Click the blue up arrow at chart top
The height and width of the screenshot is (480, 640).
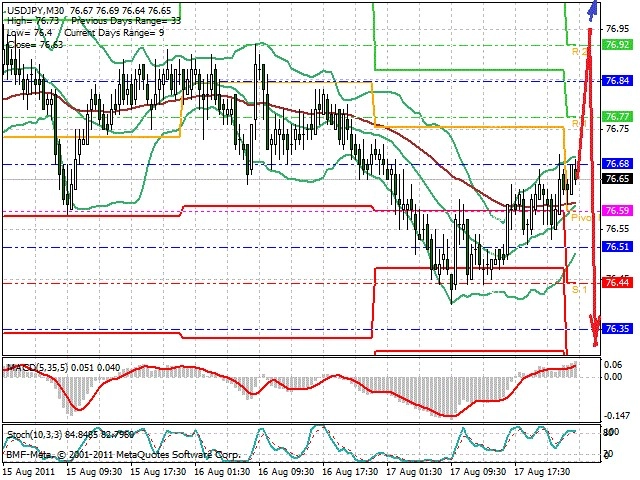click(594, 9)
